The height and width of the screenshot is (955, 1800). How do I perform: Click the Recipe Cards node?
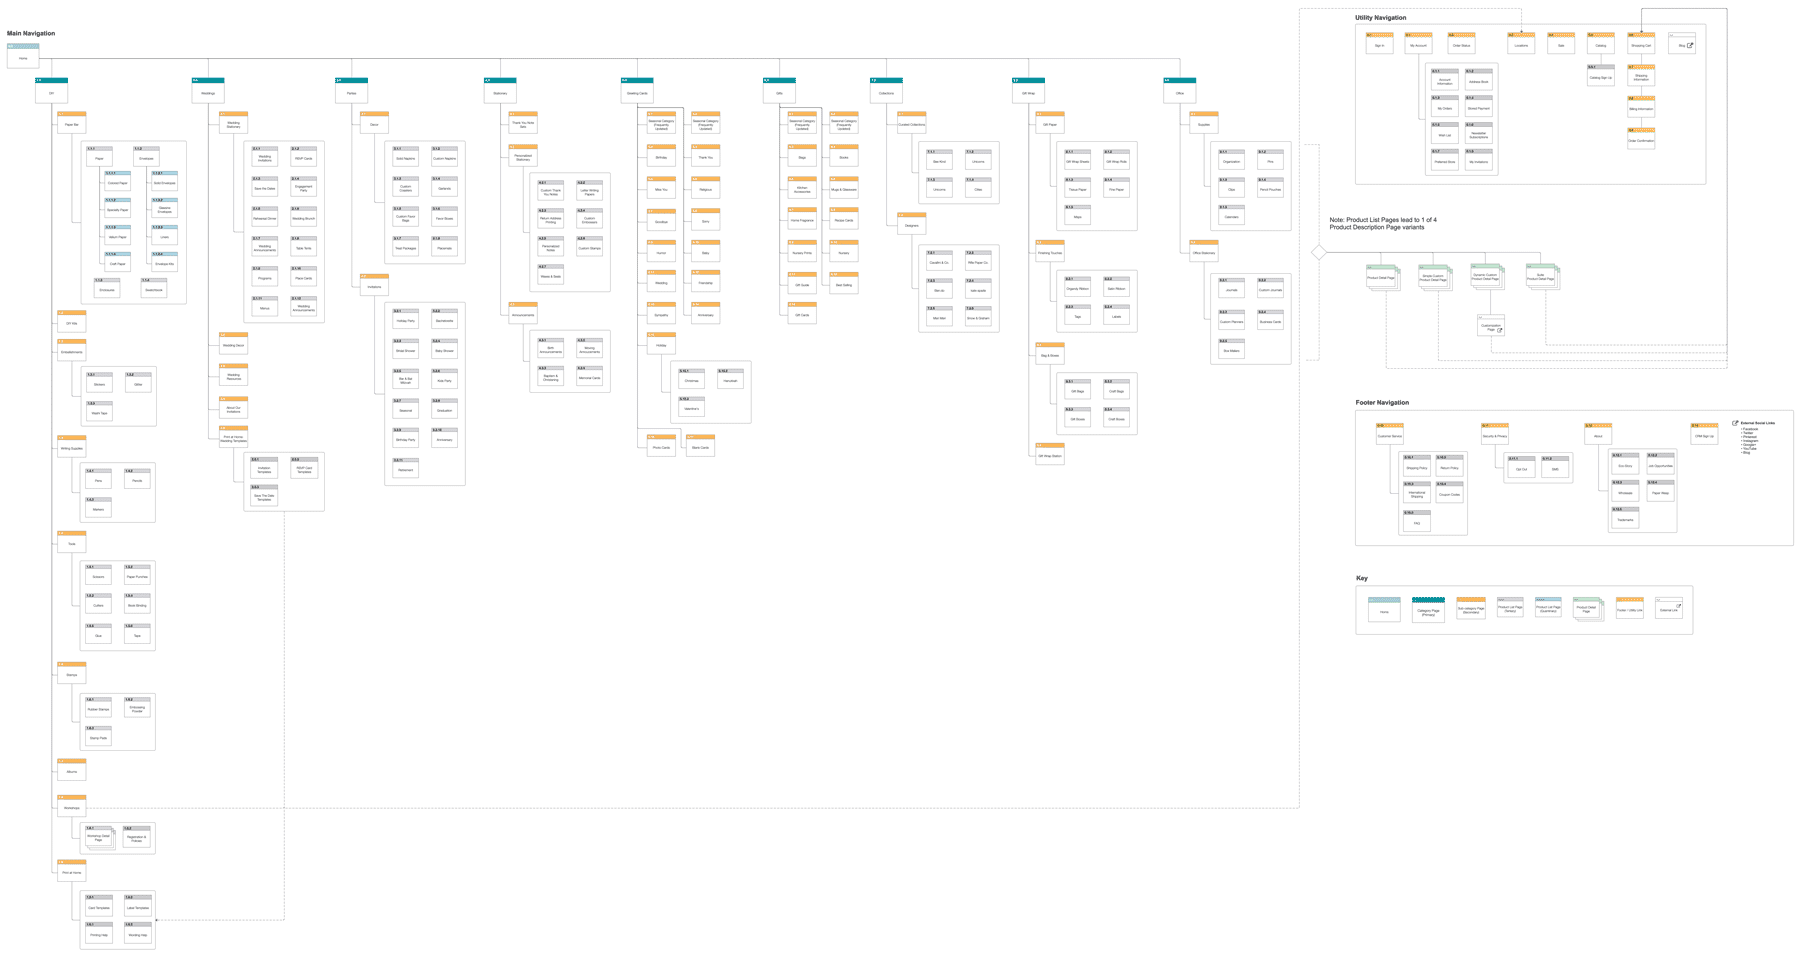click(x=844, y=218)
